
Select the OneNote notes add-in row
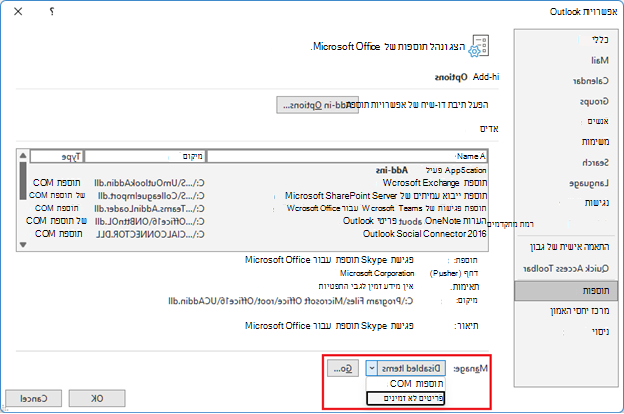[x=258, y=221]
